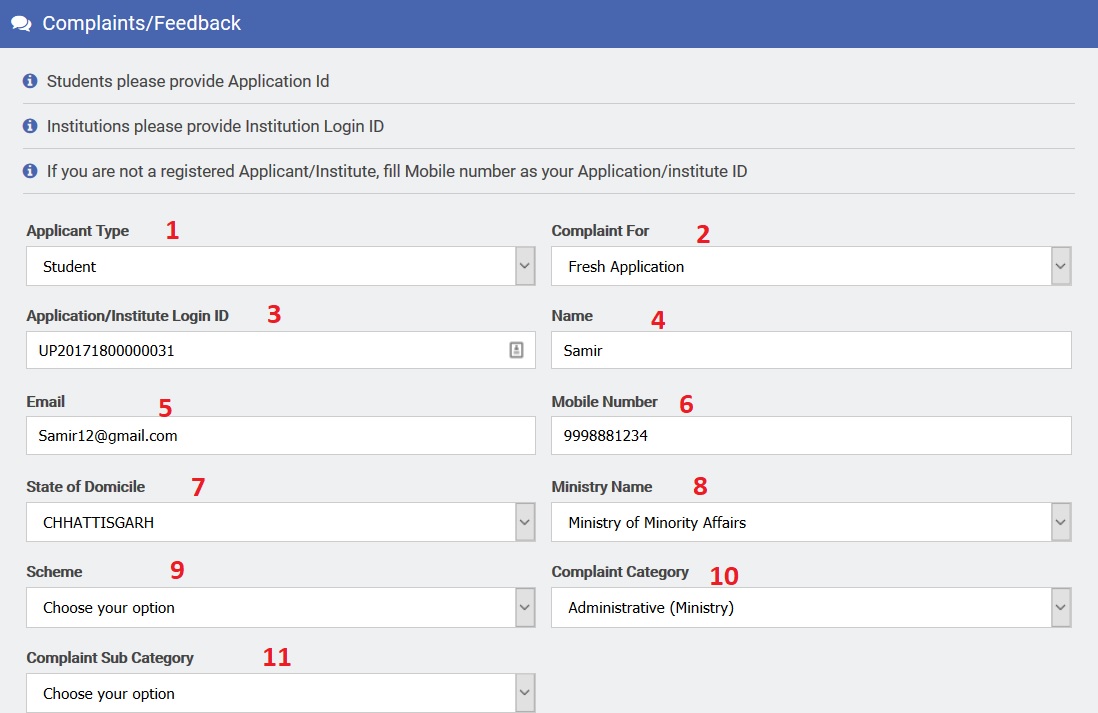
Task: Click the Complaint Category label
Action: tap(620, 572)
